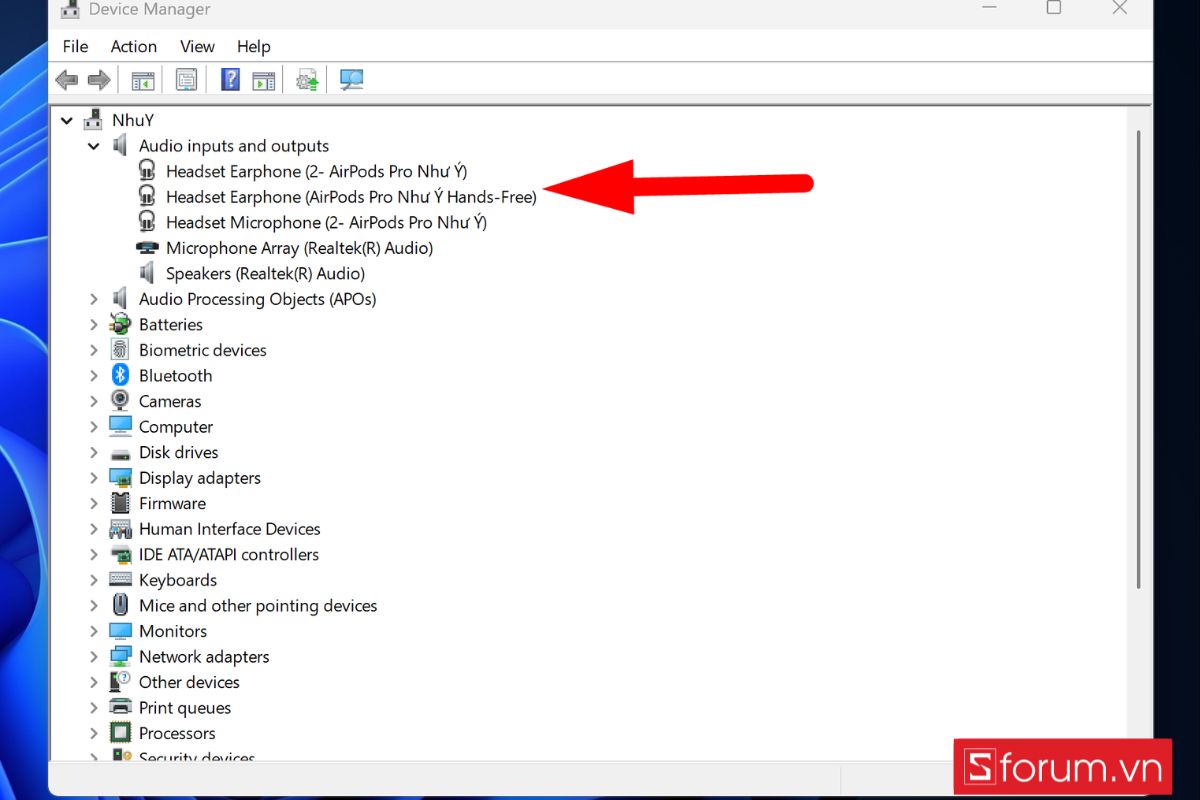Expand the Network adapters chevron

pyautogui.click(x=94, y=656)
